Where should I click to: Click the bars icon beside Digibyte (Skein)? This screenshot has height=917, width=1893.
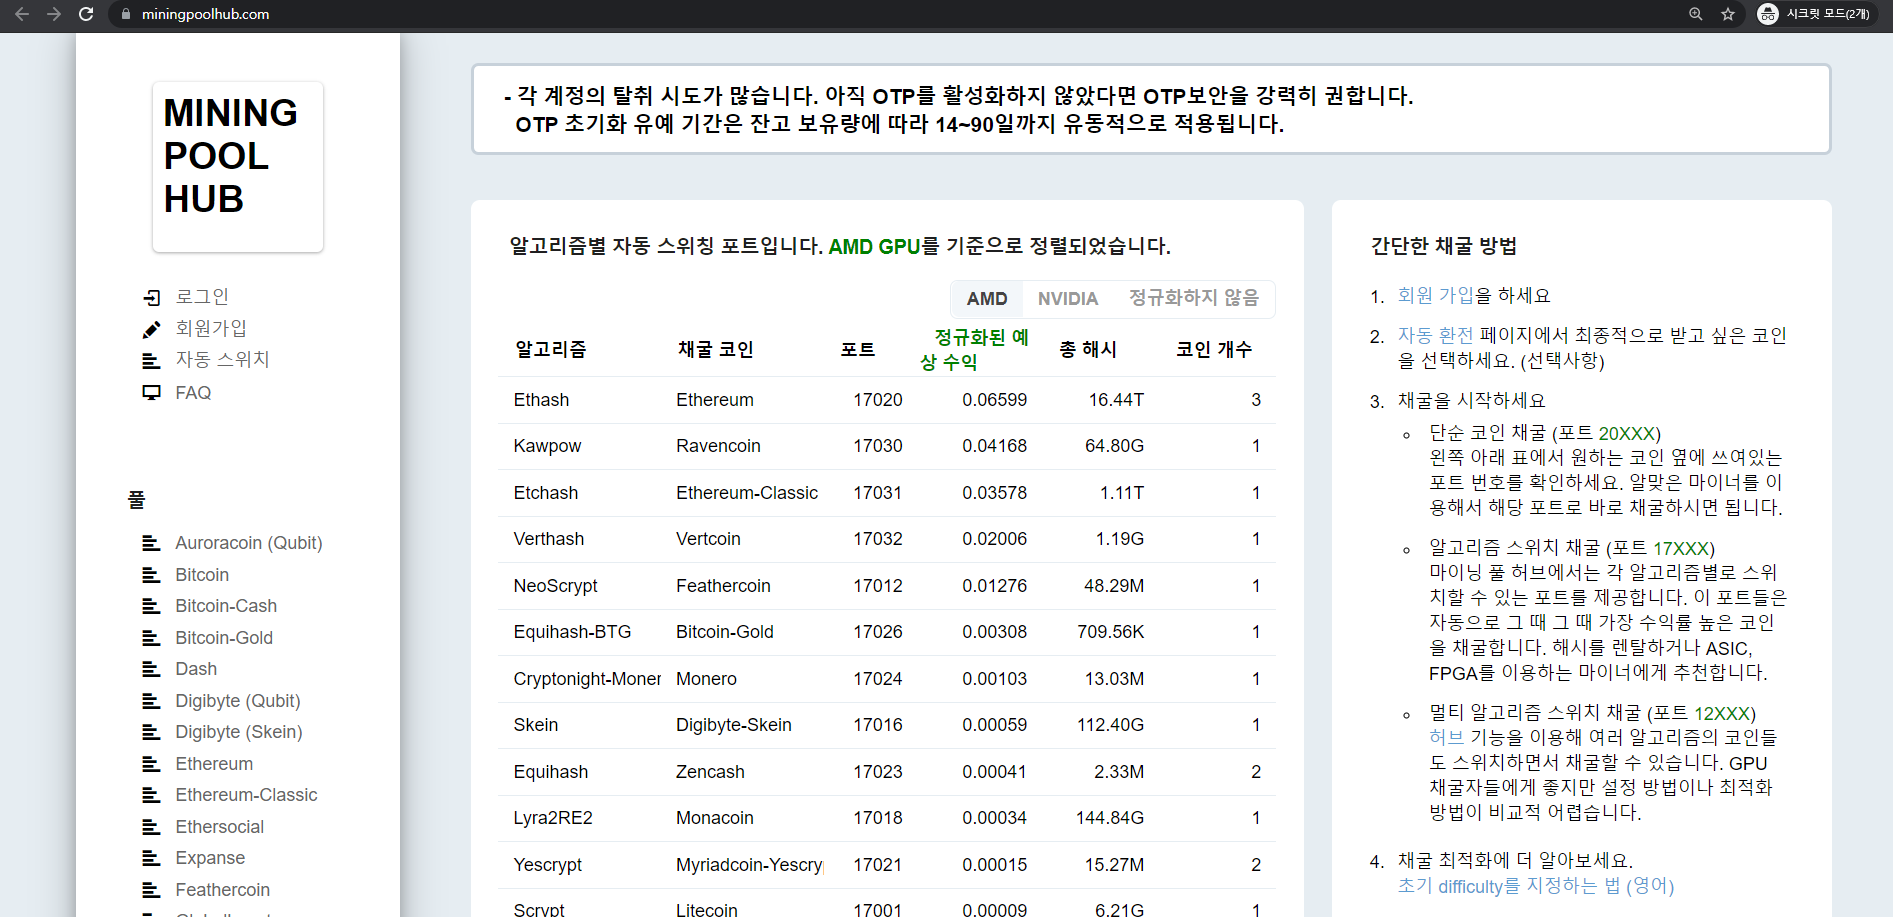point(151,732)
